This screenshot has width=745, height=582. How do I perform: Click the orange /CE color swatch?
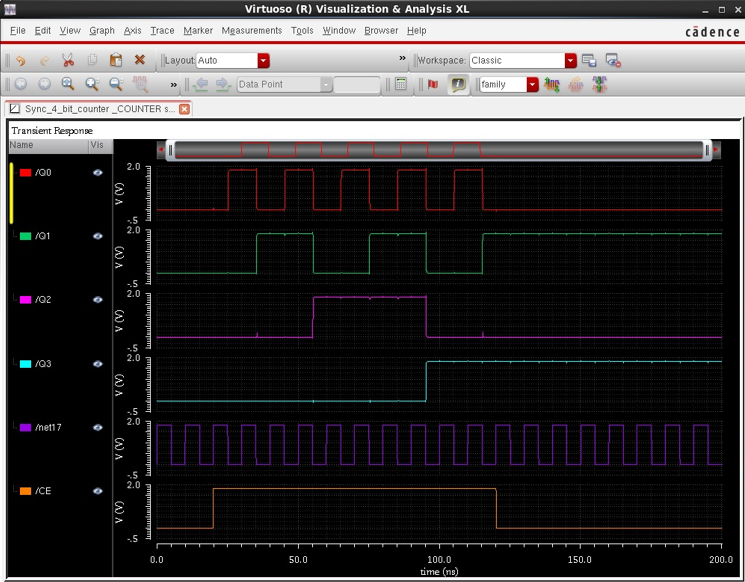pyautogui.click(x=25, y=491)
